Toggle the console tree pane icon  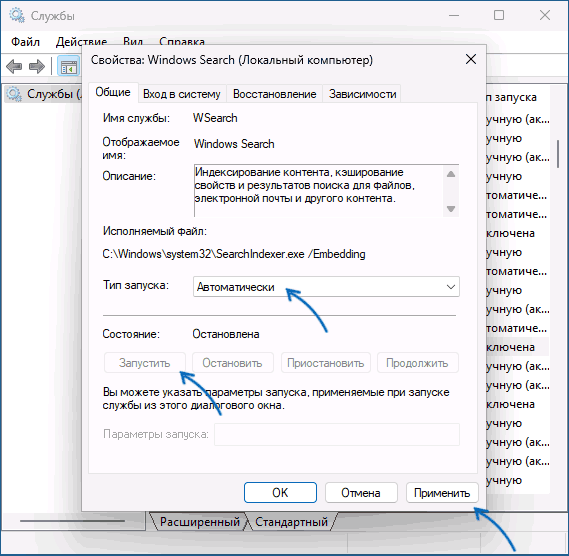pos(68,66)
